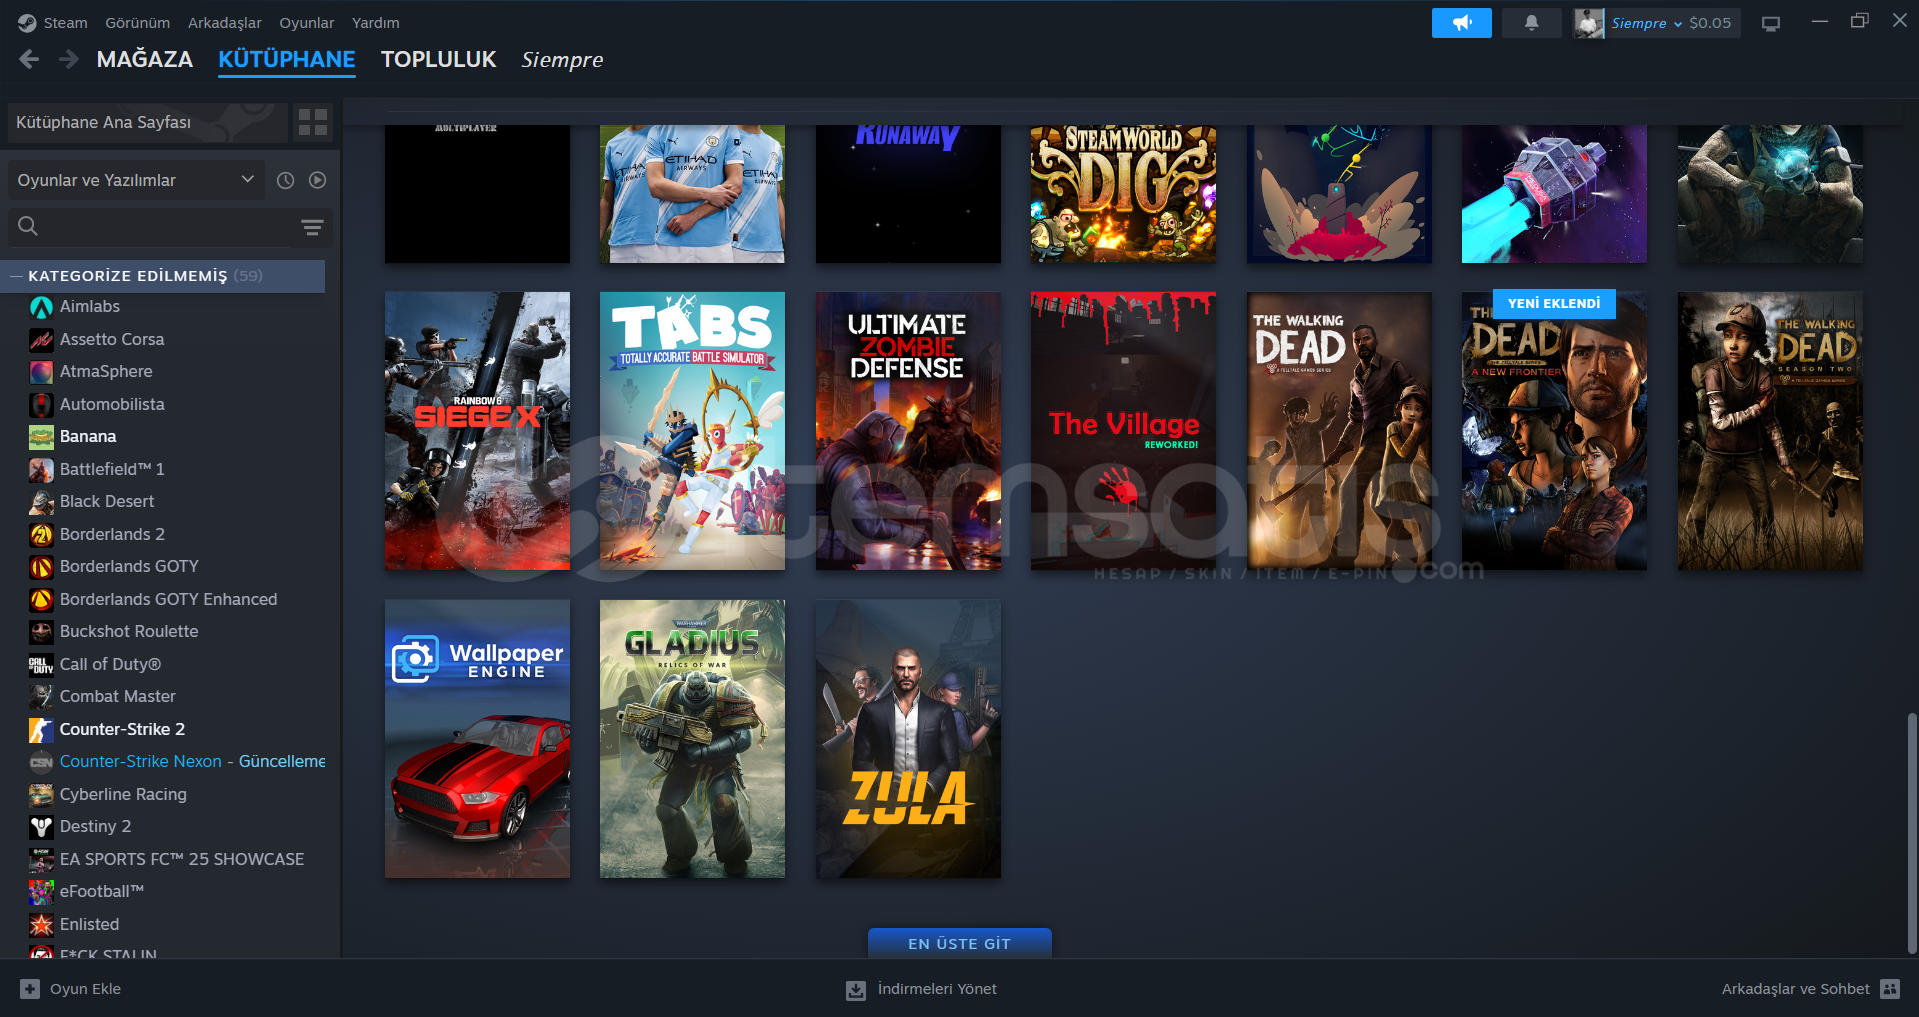1919x1017 pixels.
Task: Click the EN ÜSTE GİT button
Action: 959,943
